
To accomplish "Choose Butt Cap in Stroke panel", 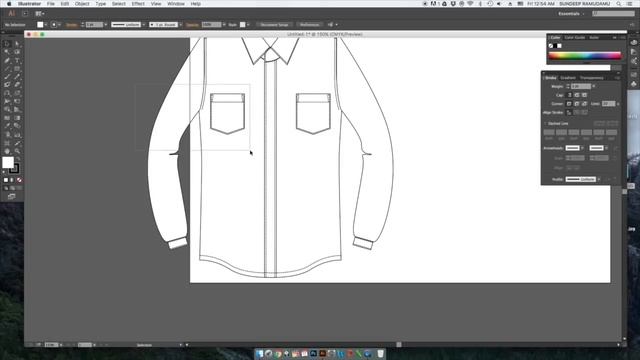I will 569,95.
